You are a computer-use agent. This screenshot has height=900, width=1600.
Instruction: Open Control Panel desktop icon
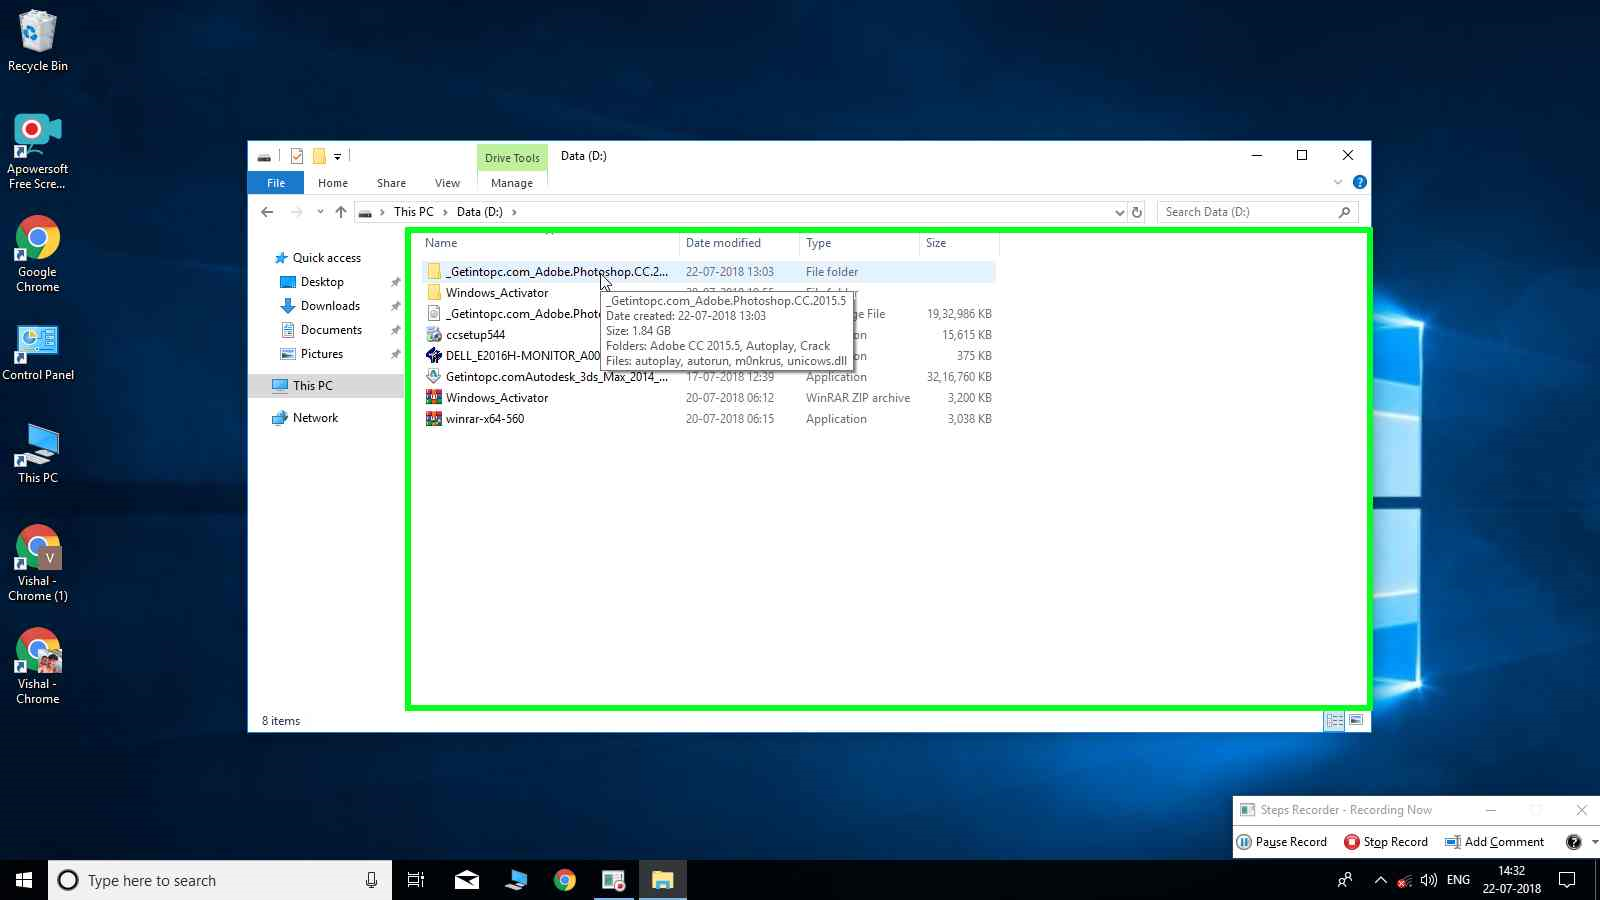tap(38, 352)
